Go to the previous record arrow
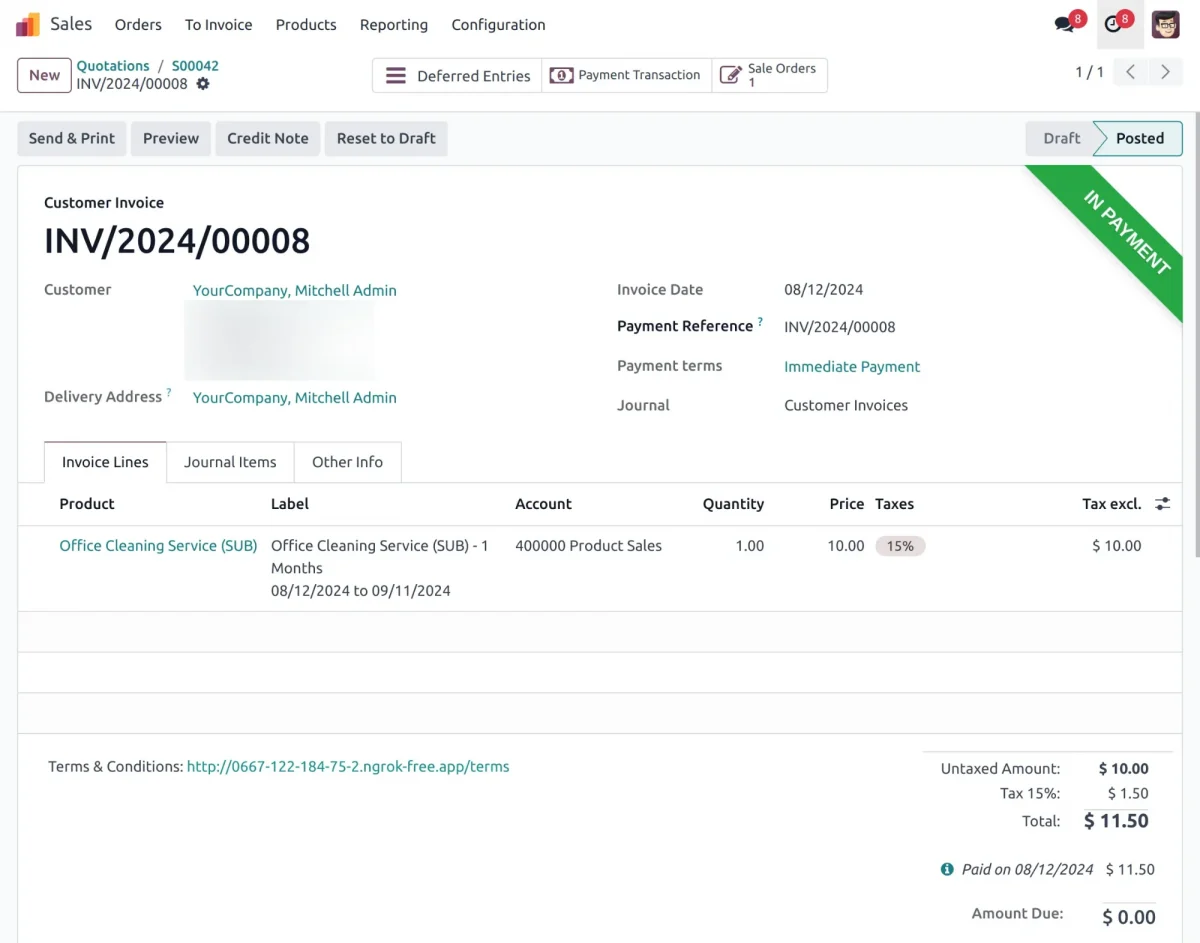 (x=1130, y=72)
